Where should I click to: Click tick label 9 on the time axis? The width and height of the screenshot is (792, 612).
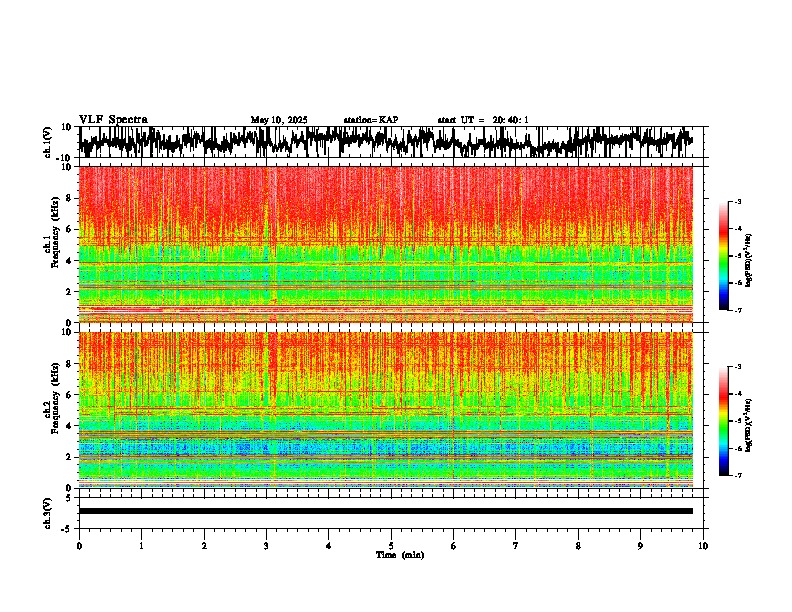(x=640, y=546)
